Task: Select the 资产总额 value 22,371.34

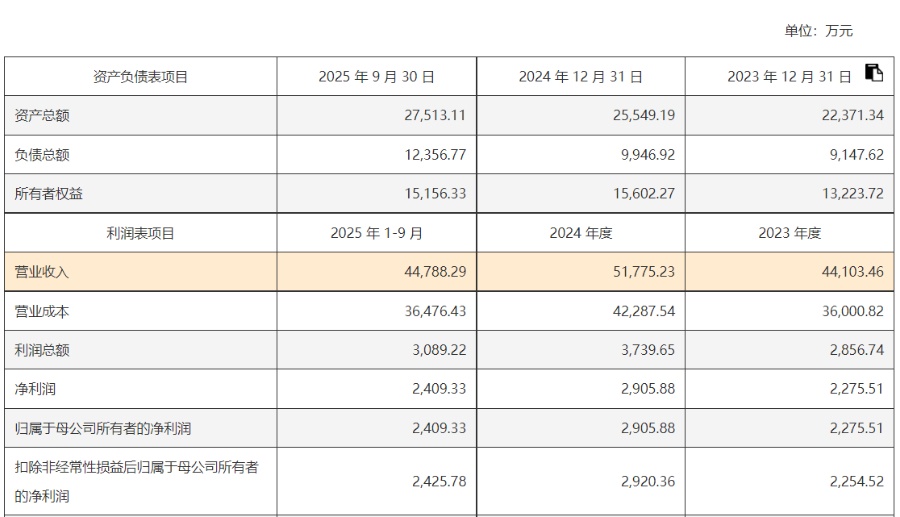Action: point(852,115)
